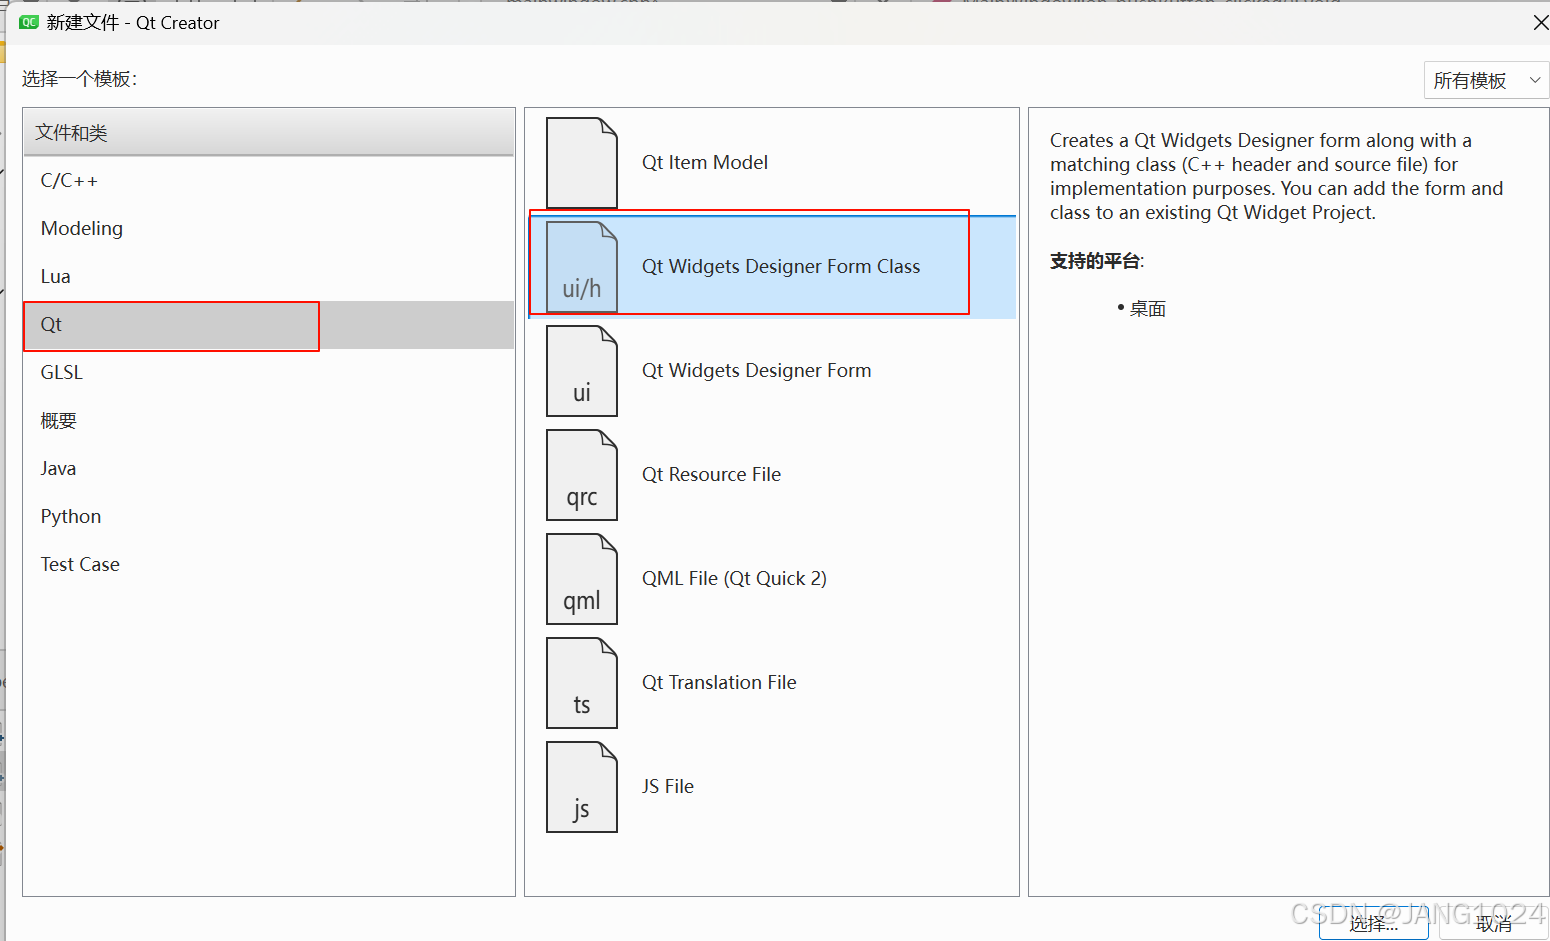The height and width of the screenshot is (941, 1550).
Task: Click the 桌面 platform entry
Action: [x=1148, y=309]
